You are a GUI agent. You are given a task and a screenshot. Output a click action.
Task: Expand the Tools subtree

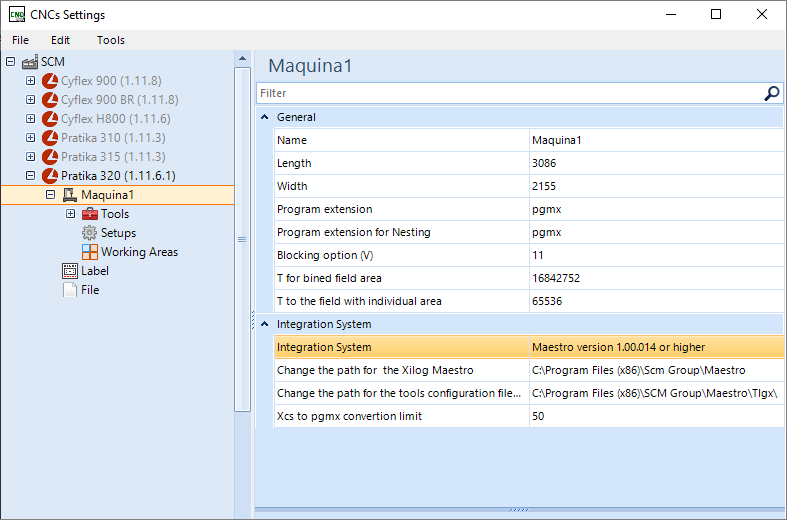(70, 214)
